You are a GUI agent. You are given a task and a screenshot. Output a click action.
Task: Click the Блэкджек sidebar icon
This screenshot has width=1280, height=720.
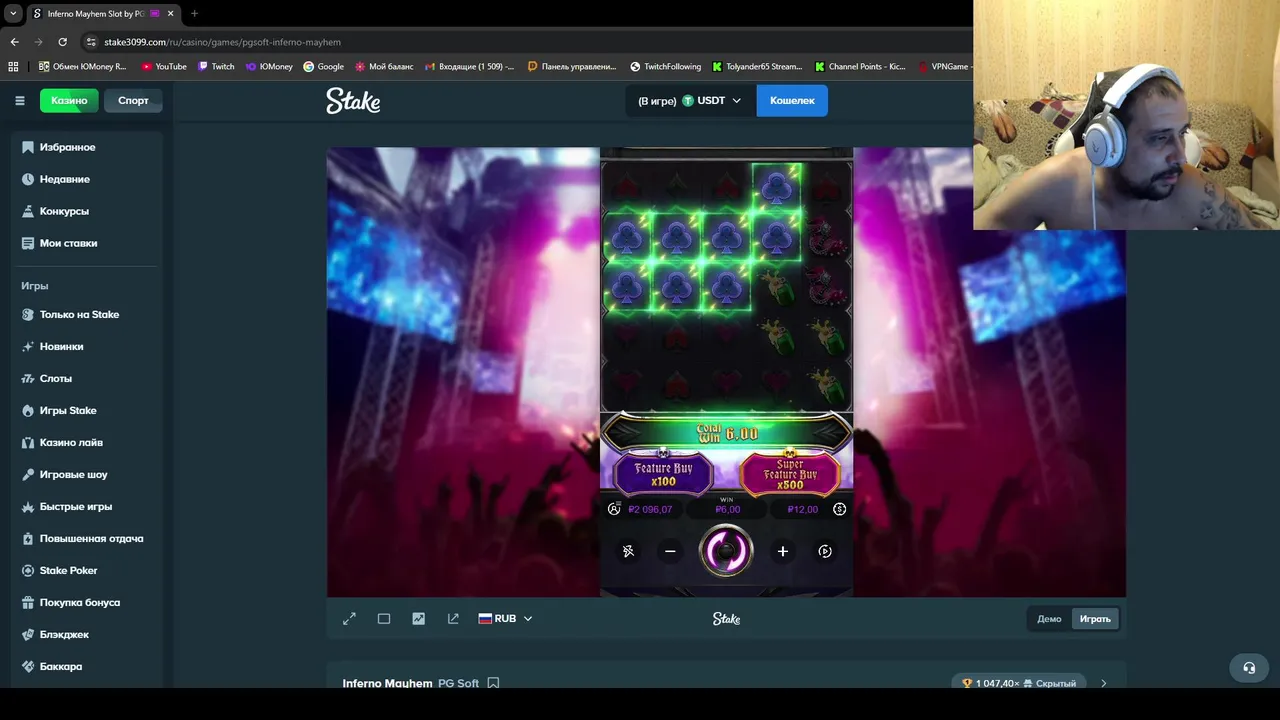pyautogui.click(x=28, y=634)
